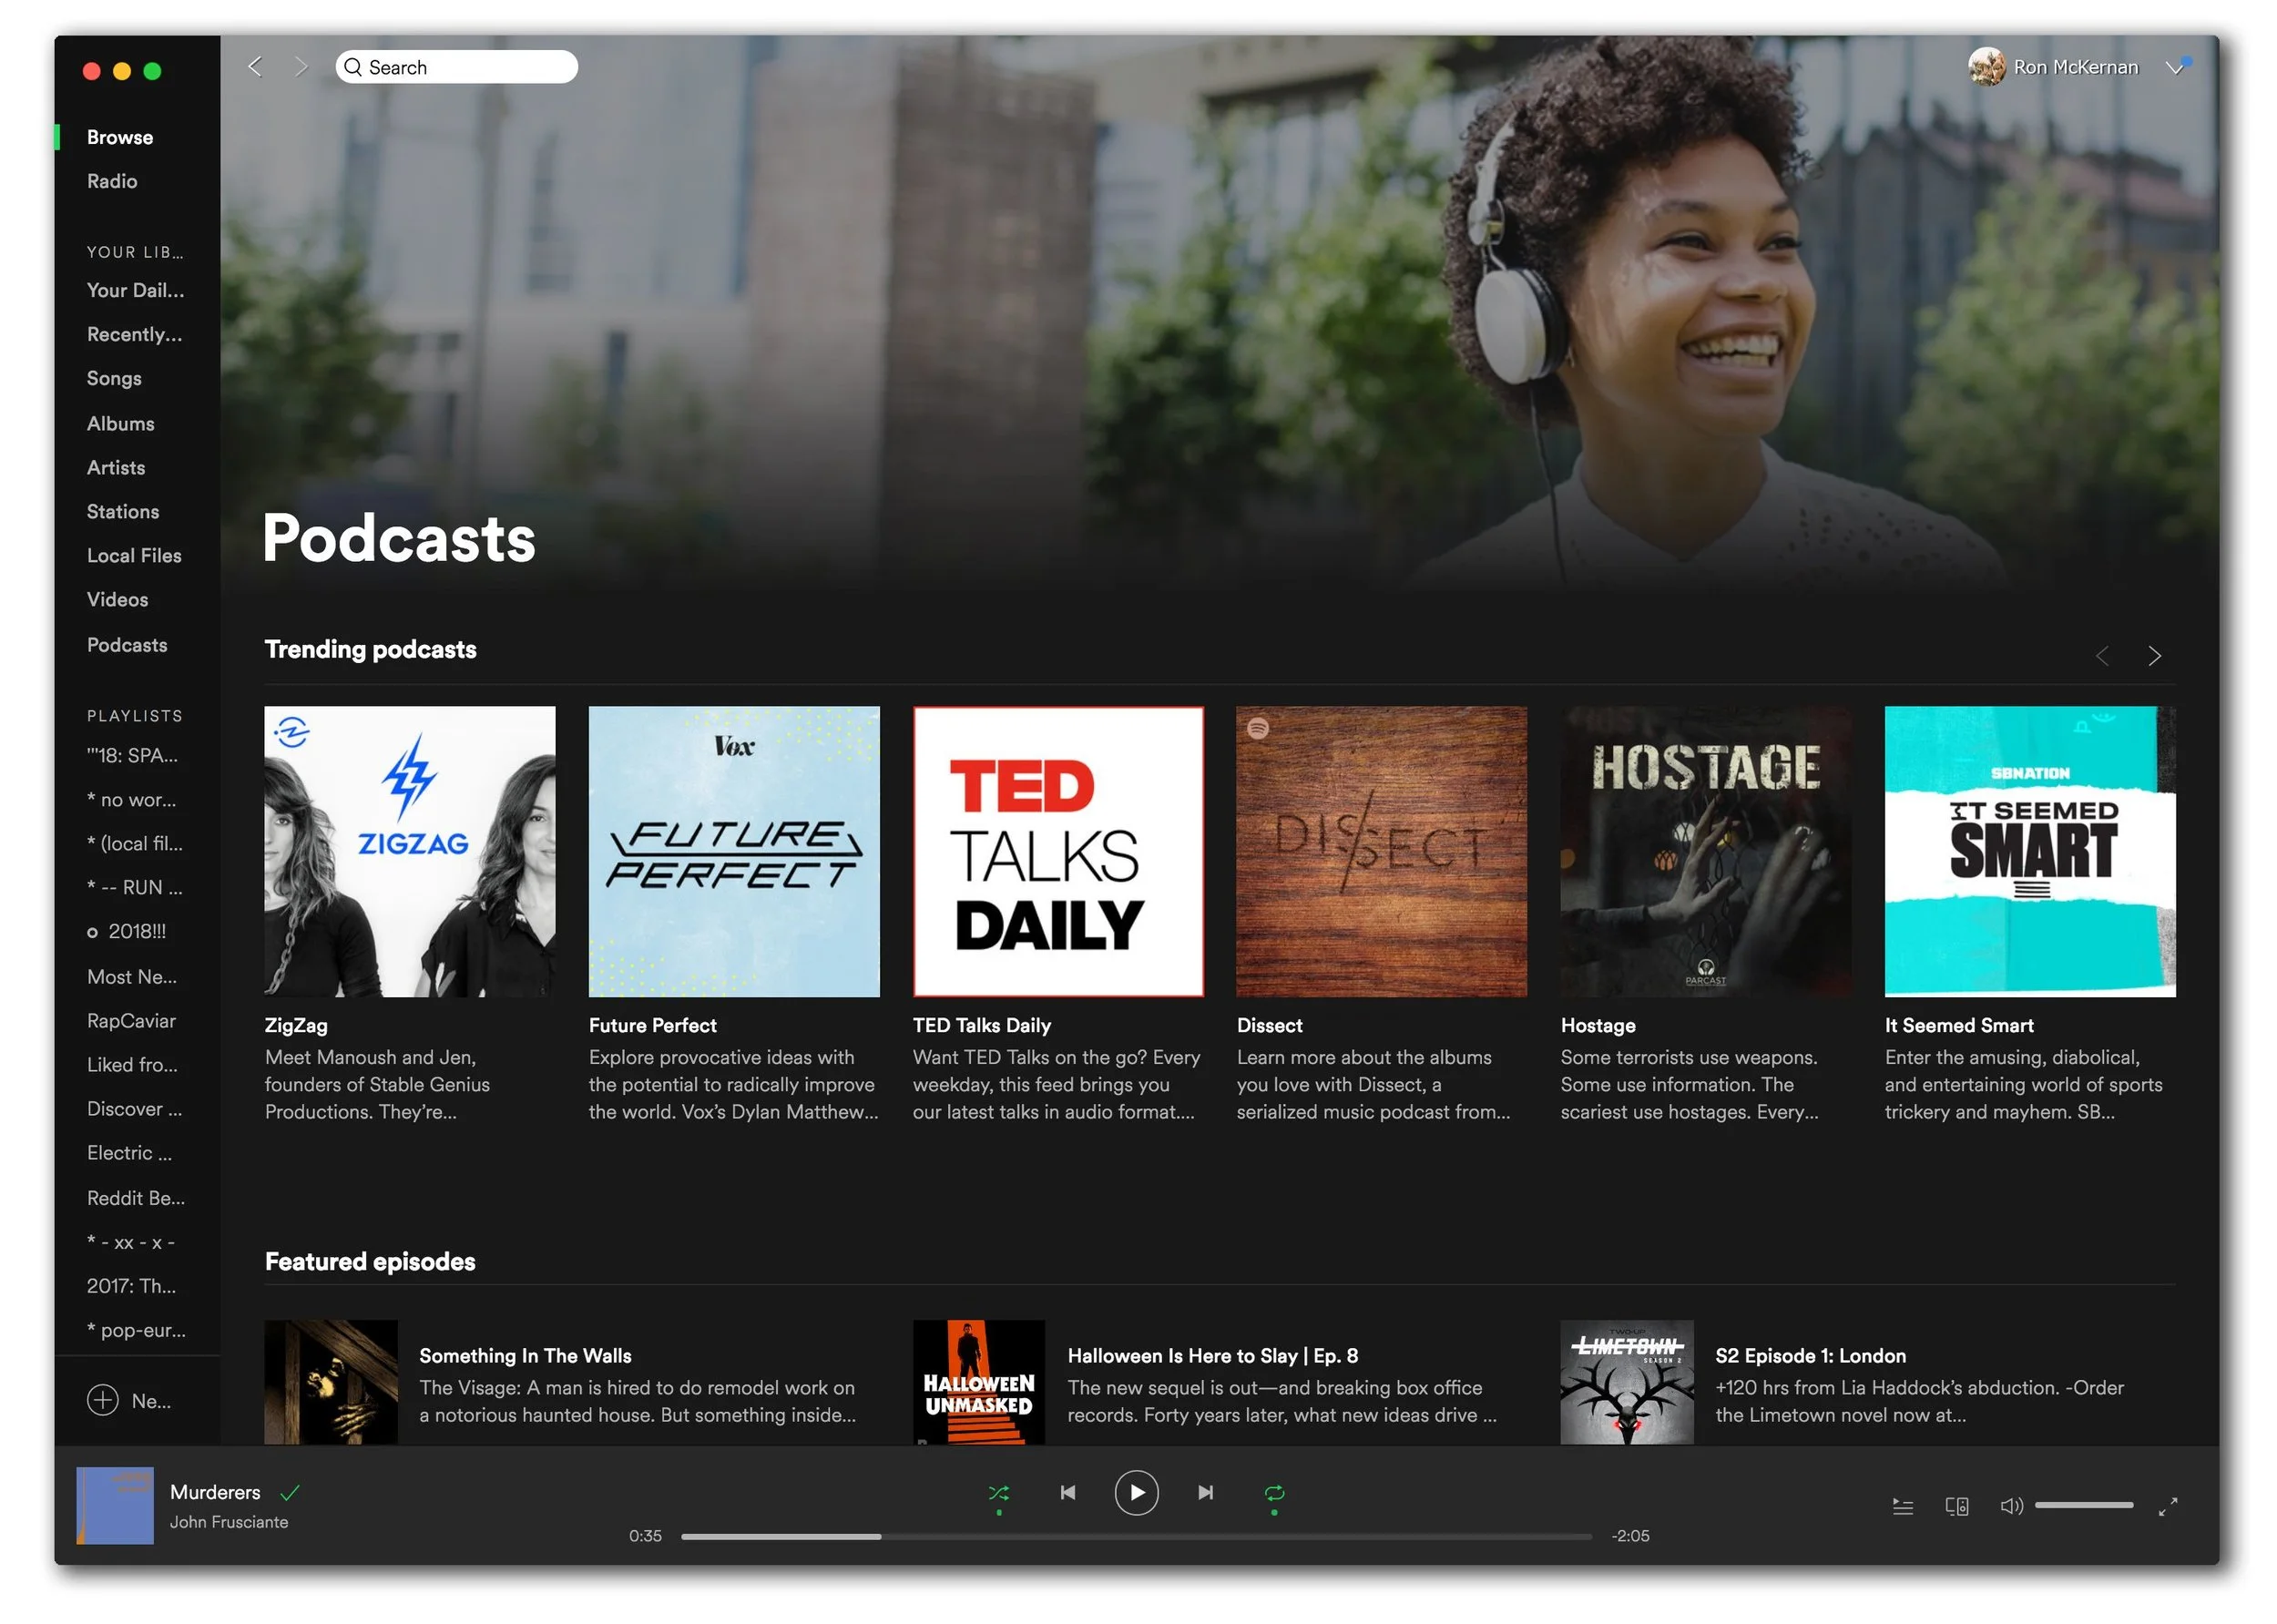
Task: Open the "Reddit Be..." playlist
Action: pyautogui.click(x=136, y=1199)
